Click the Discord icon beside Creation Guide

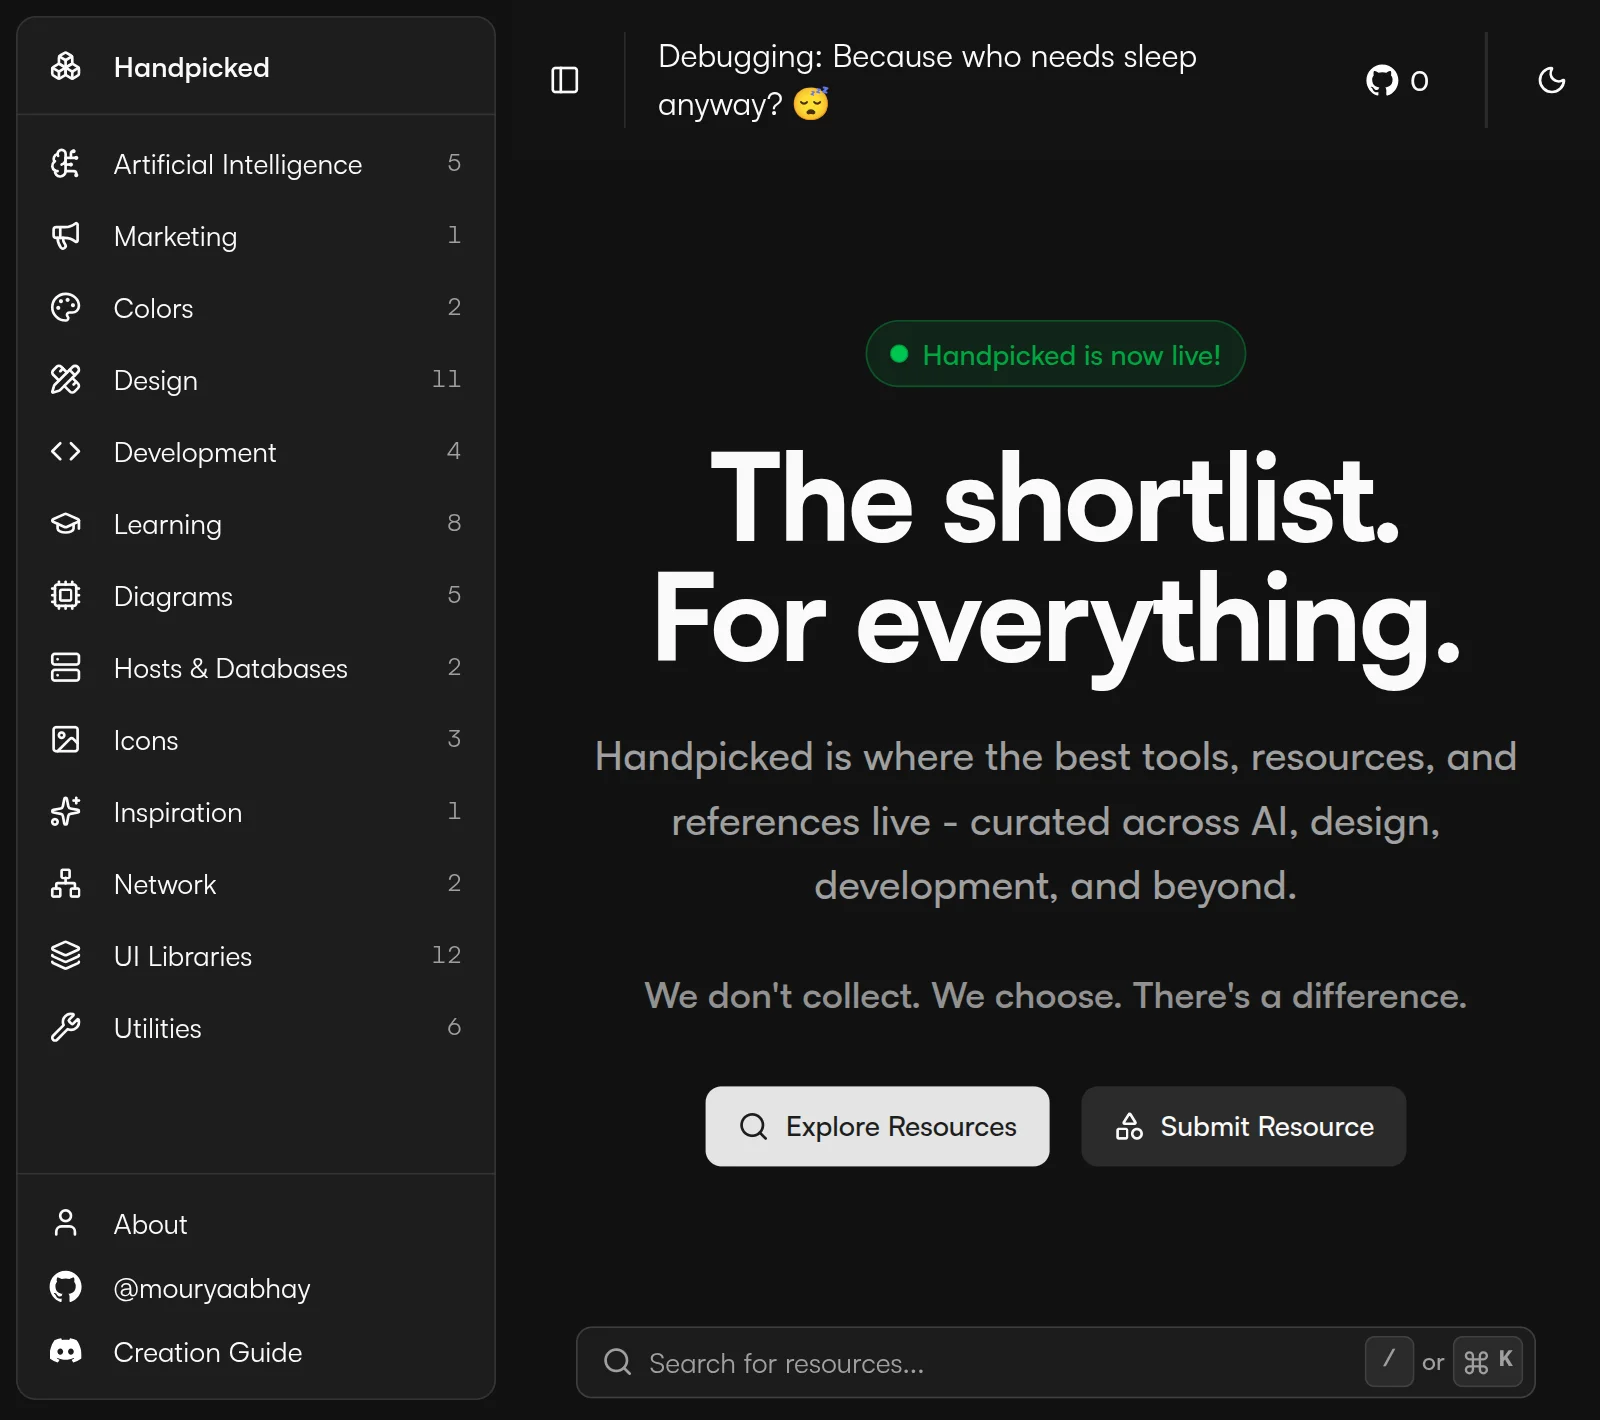tap(66, 1351)
